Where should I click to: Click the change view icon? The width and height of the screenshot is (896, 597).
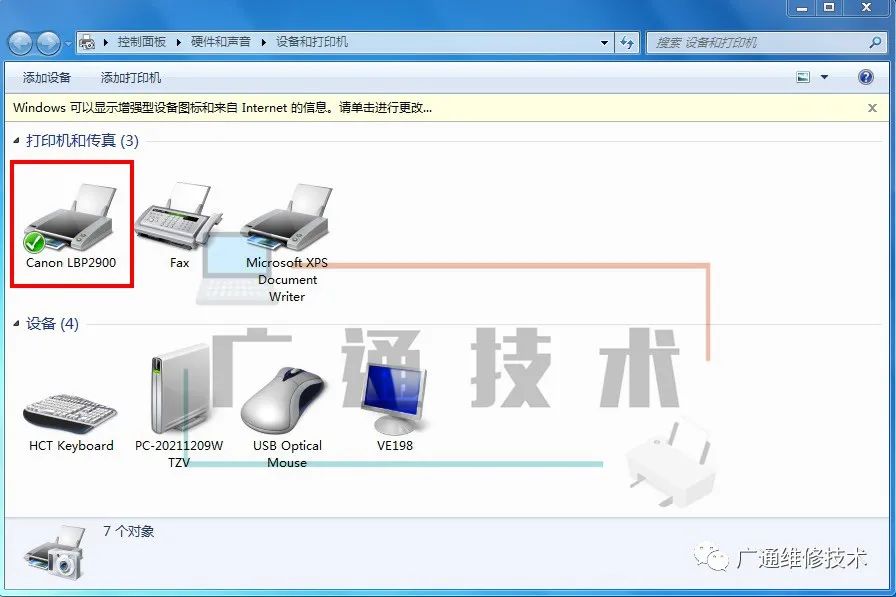tap(803, 77)
